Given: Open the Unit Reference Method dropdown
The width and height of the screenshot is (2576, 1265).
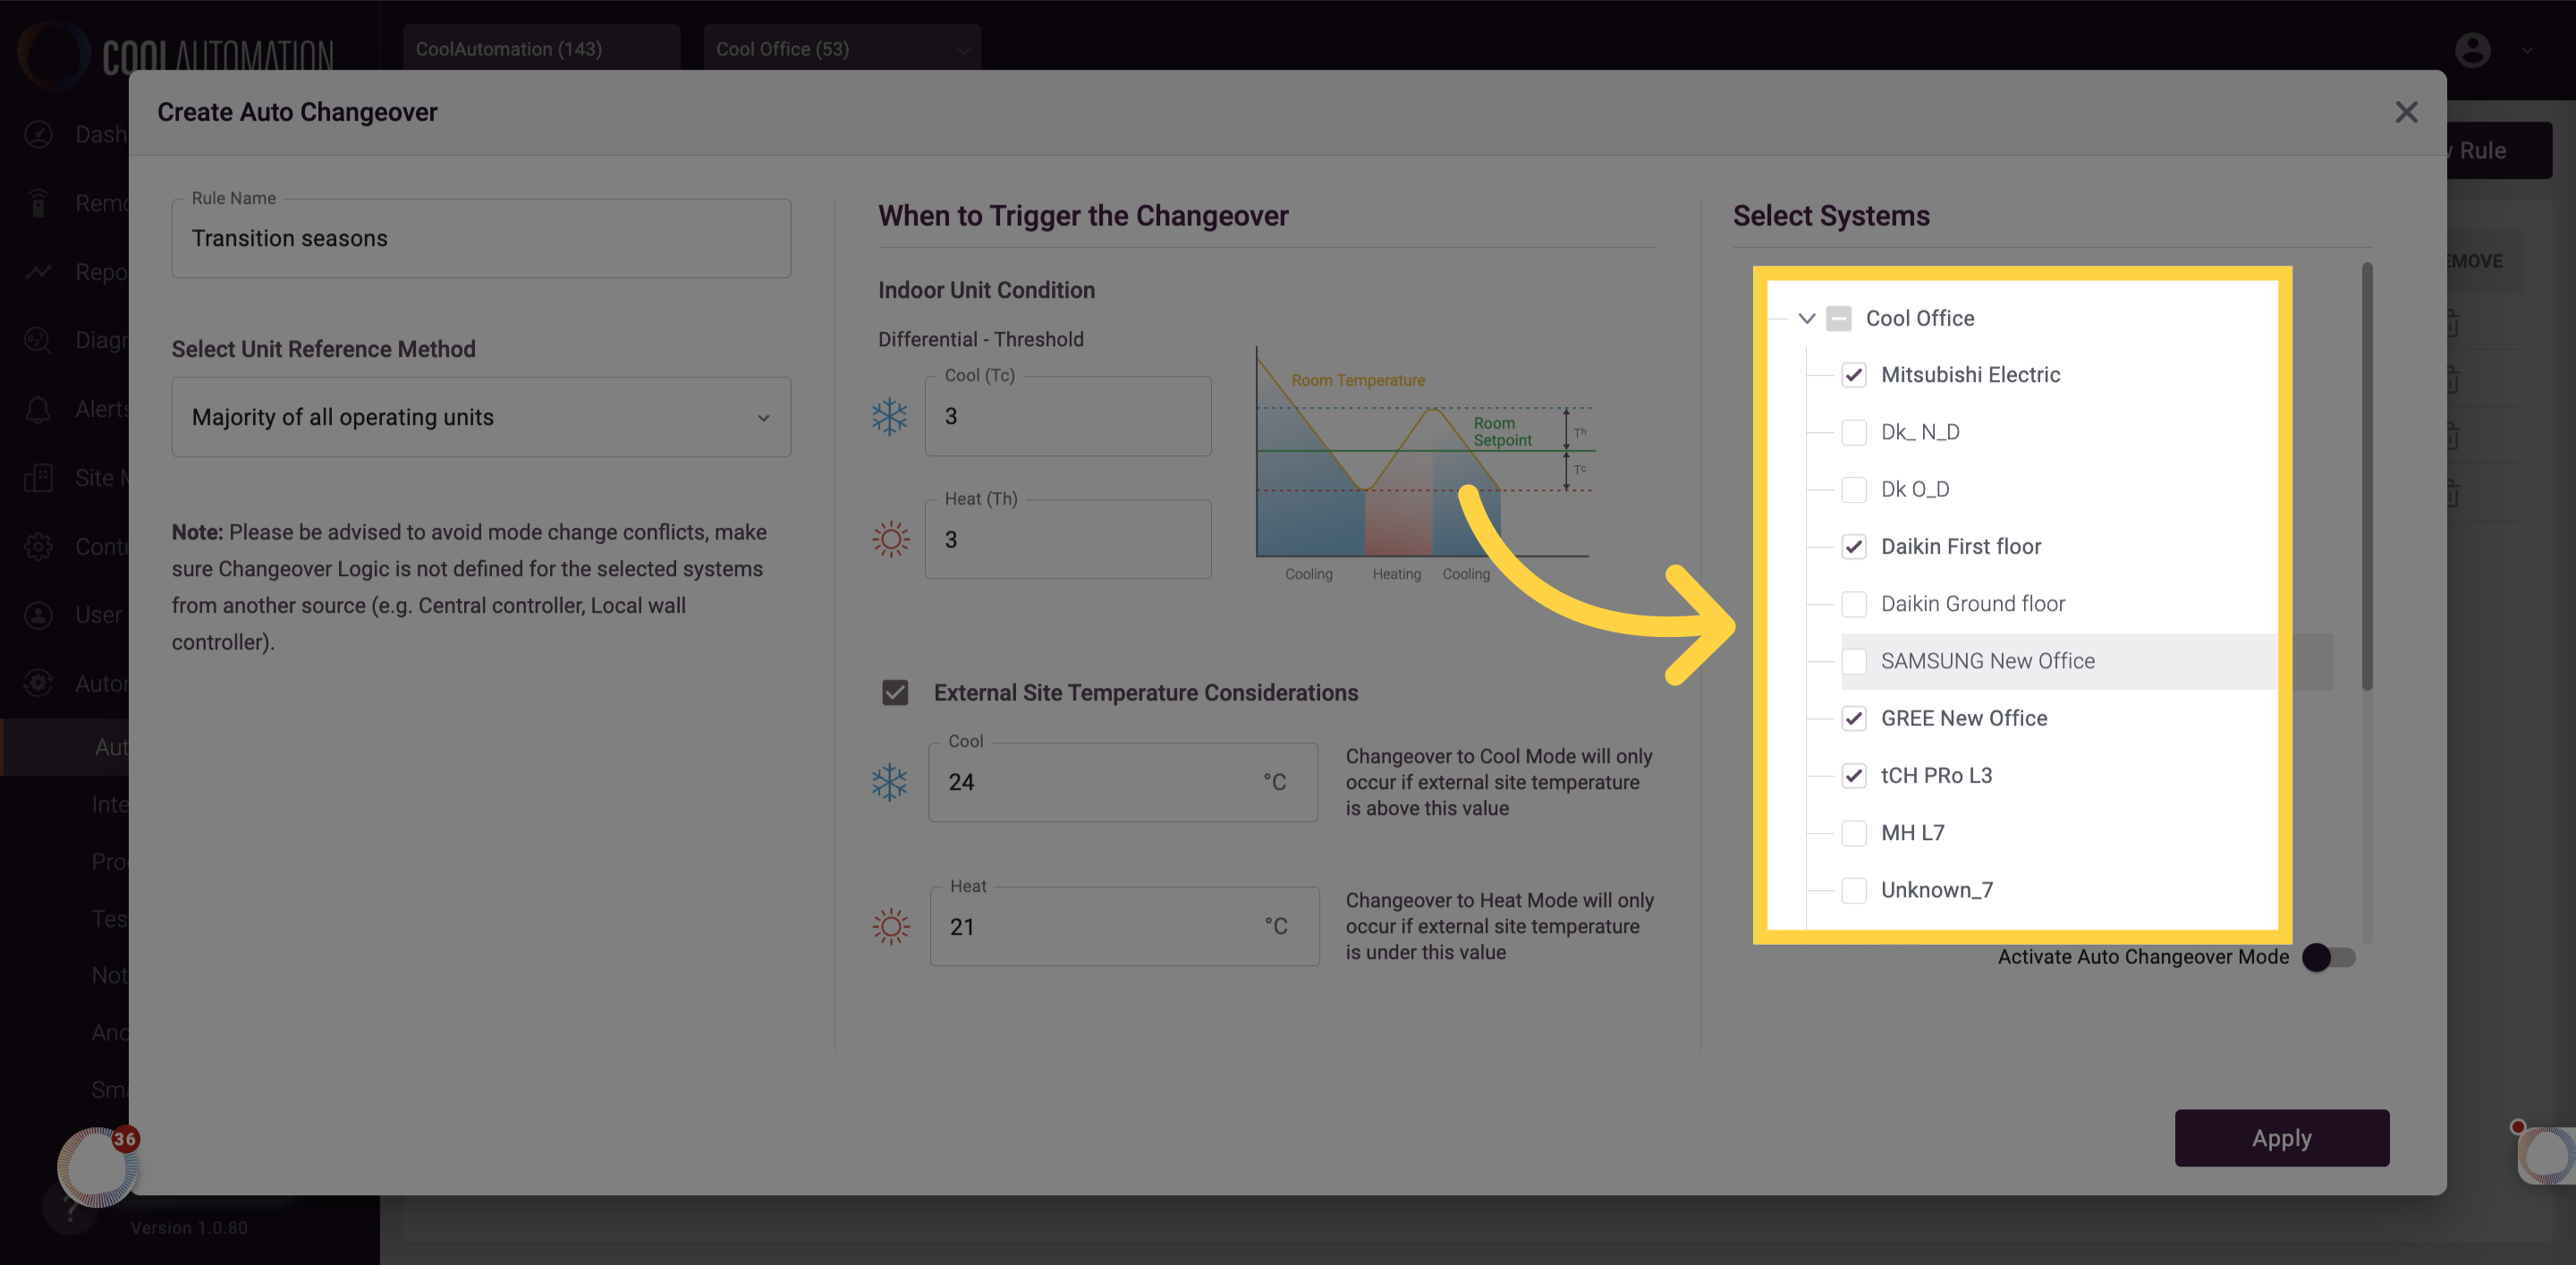Looking at the screenshot, I should pyautogui.click(x=481, y=417).
